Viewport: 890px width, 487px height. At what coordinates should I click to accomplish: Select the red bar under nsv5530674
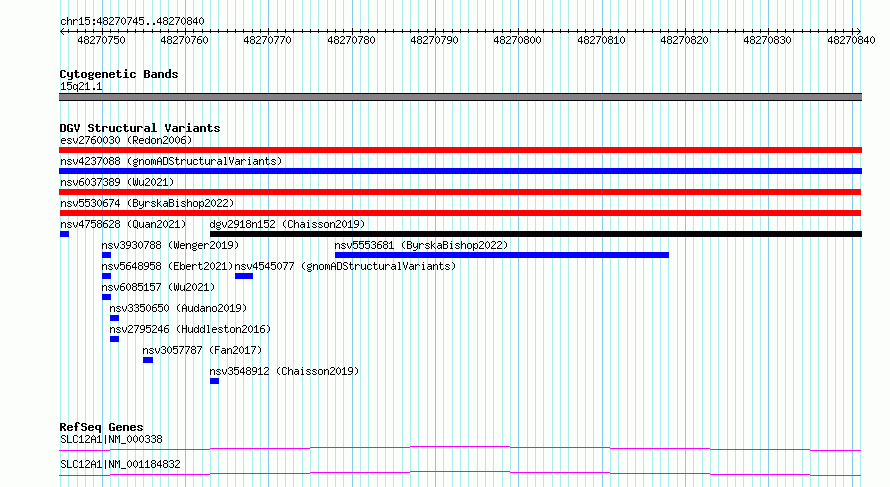pyautogui.click(x=460, y=213)
